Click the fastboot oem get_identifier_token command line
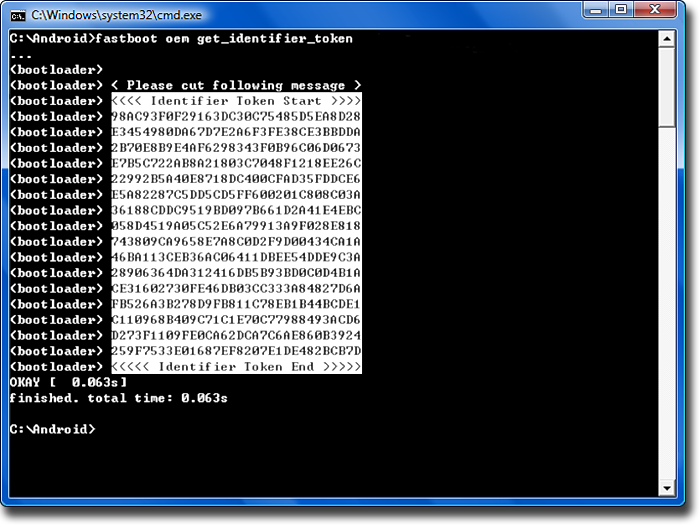The image size is (700, 531). [180, 39]
